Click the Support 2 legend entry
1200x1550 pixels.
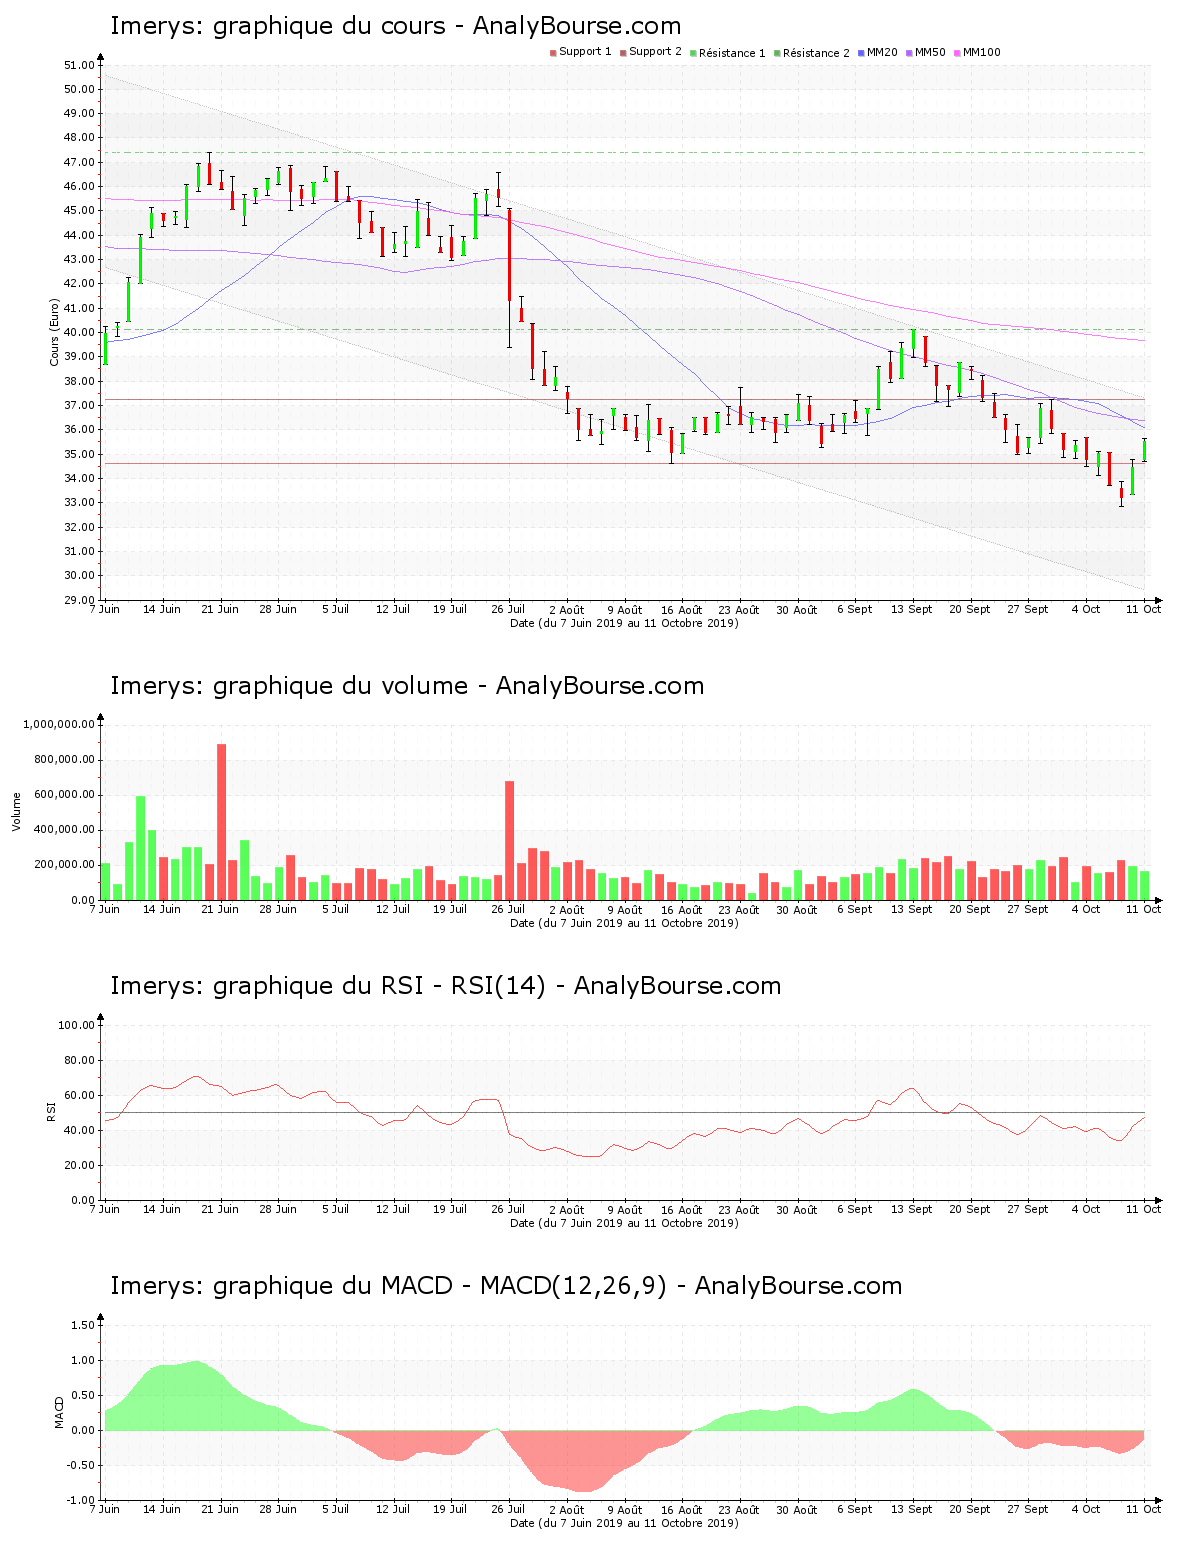(x=651, y=52)
